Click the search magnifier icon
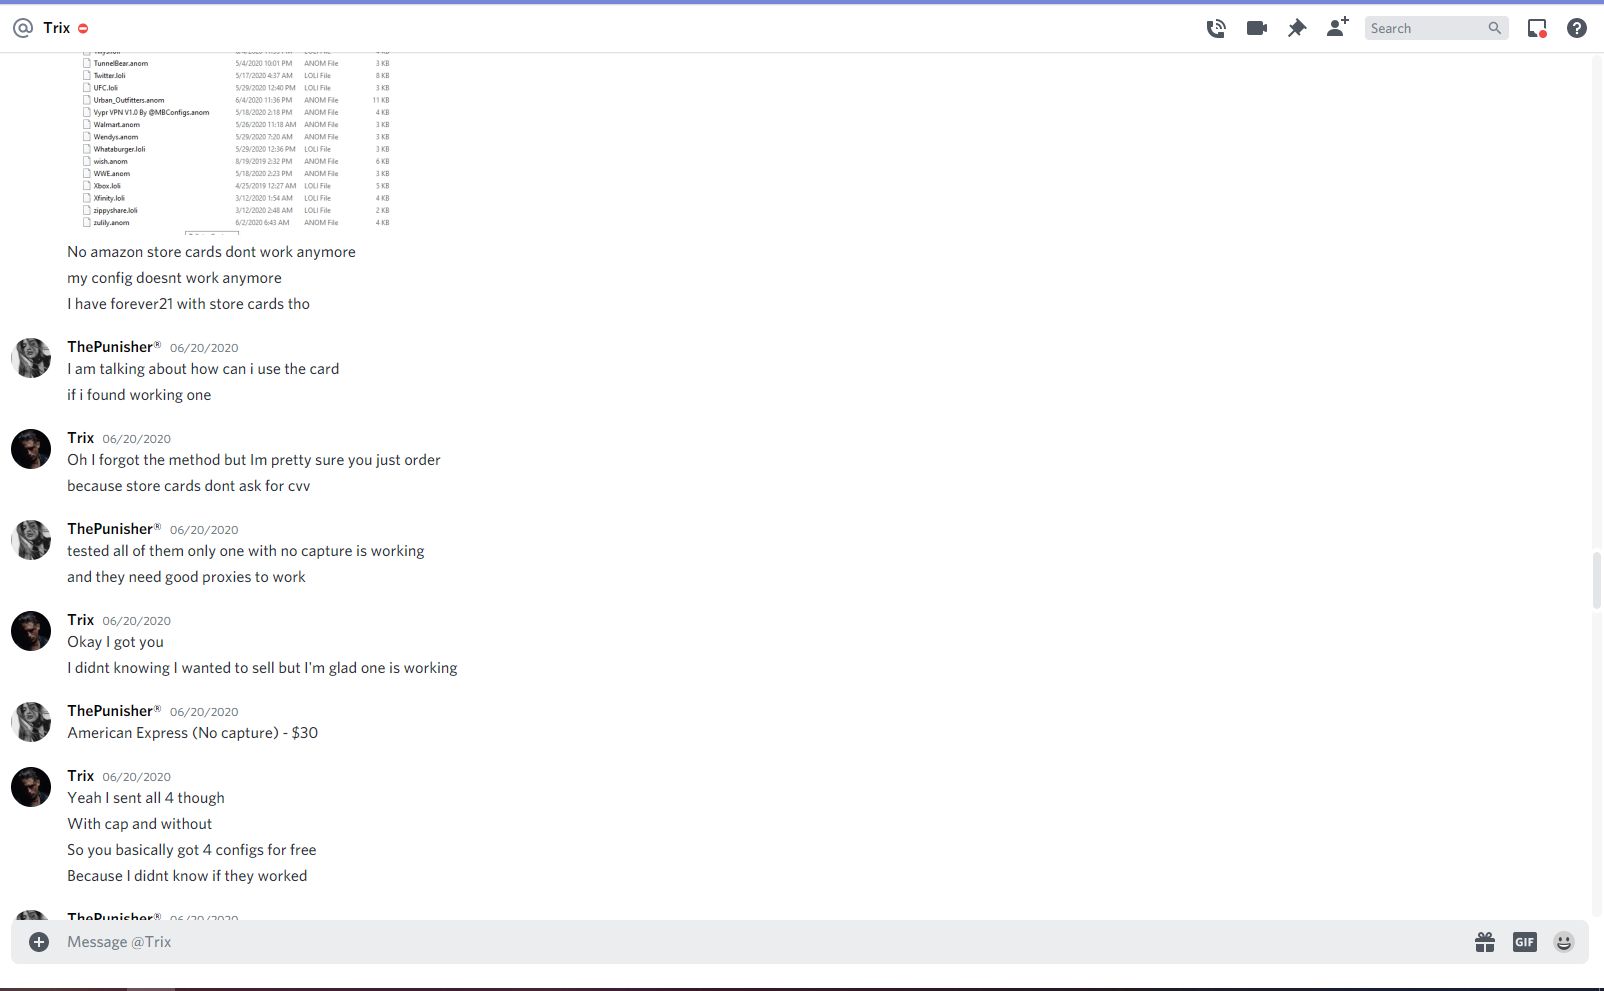This screenshot has height=991, width=1604. 1494,28
